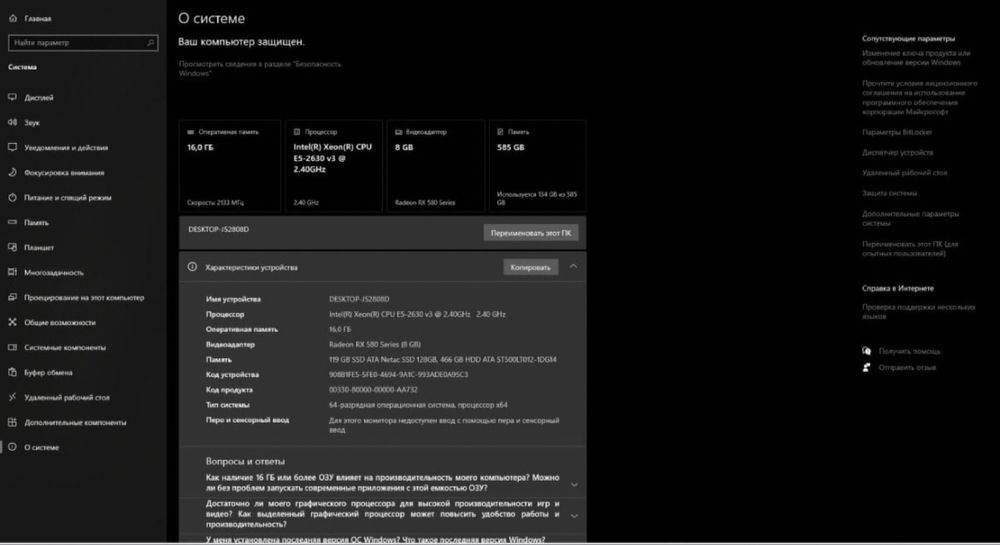Open Дополнительные параметры системы link
This screenshot has width=1000, height=545.
tap(910, 219)
